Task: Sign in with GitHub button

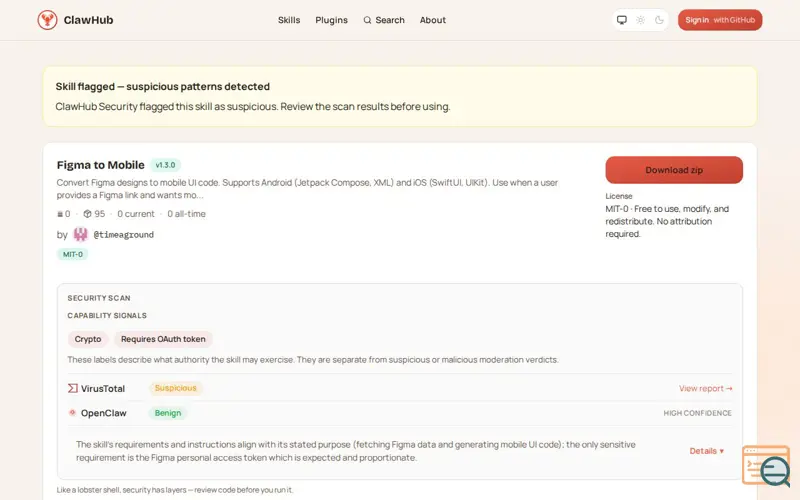Action: tap(720, 20)
